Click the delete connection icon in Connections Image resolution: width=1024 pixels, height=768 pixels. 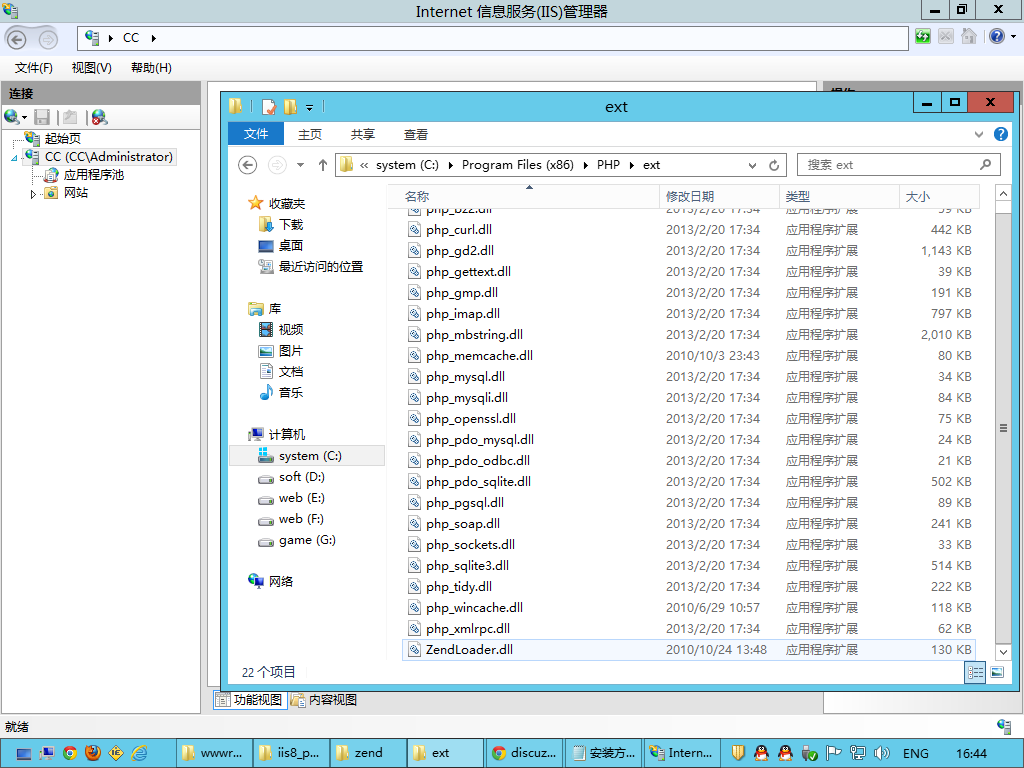tap(99, 117)
